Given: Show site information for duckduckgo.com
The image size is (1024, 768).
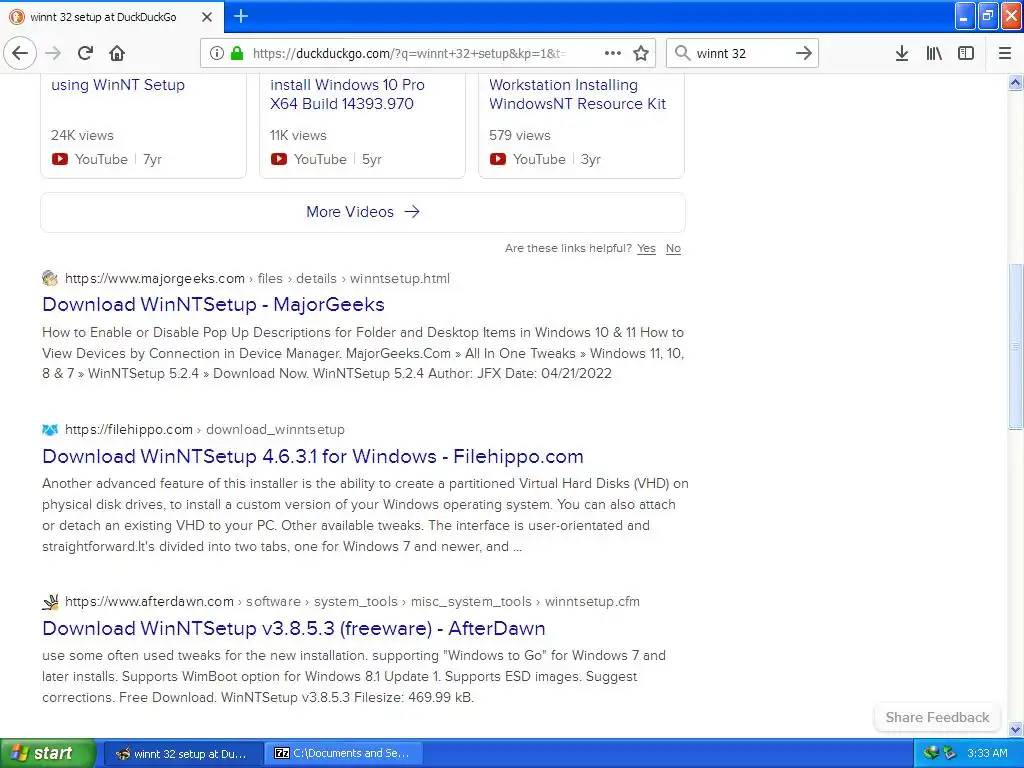Looking at the screenshot, I should click(x=217, y=54).
